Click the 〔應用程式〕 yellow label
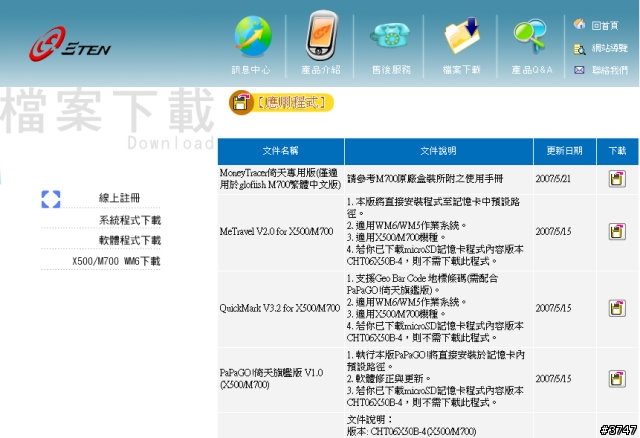The width and height of the screenshot is (640, 438). coord(292,102)
